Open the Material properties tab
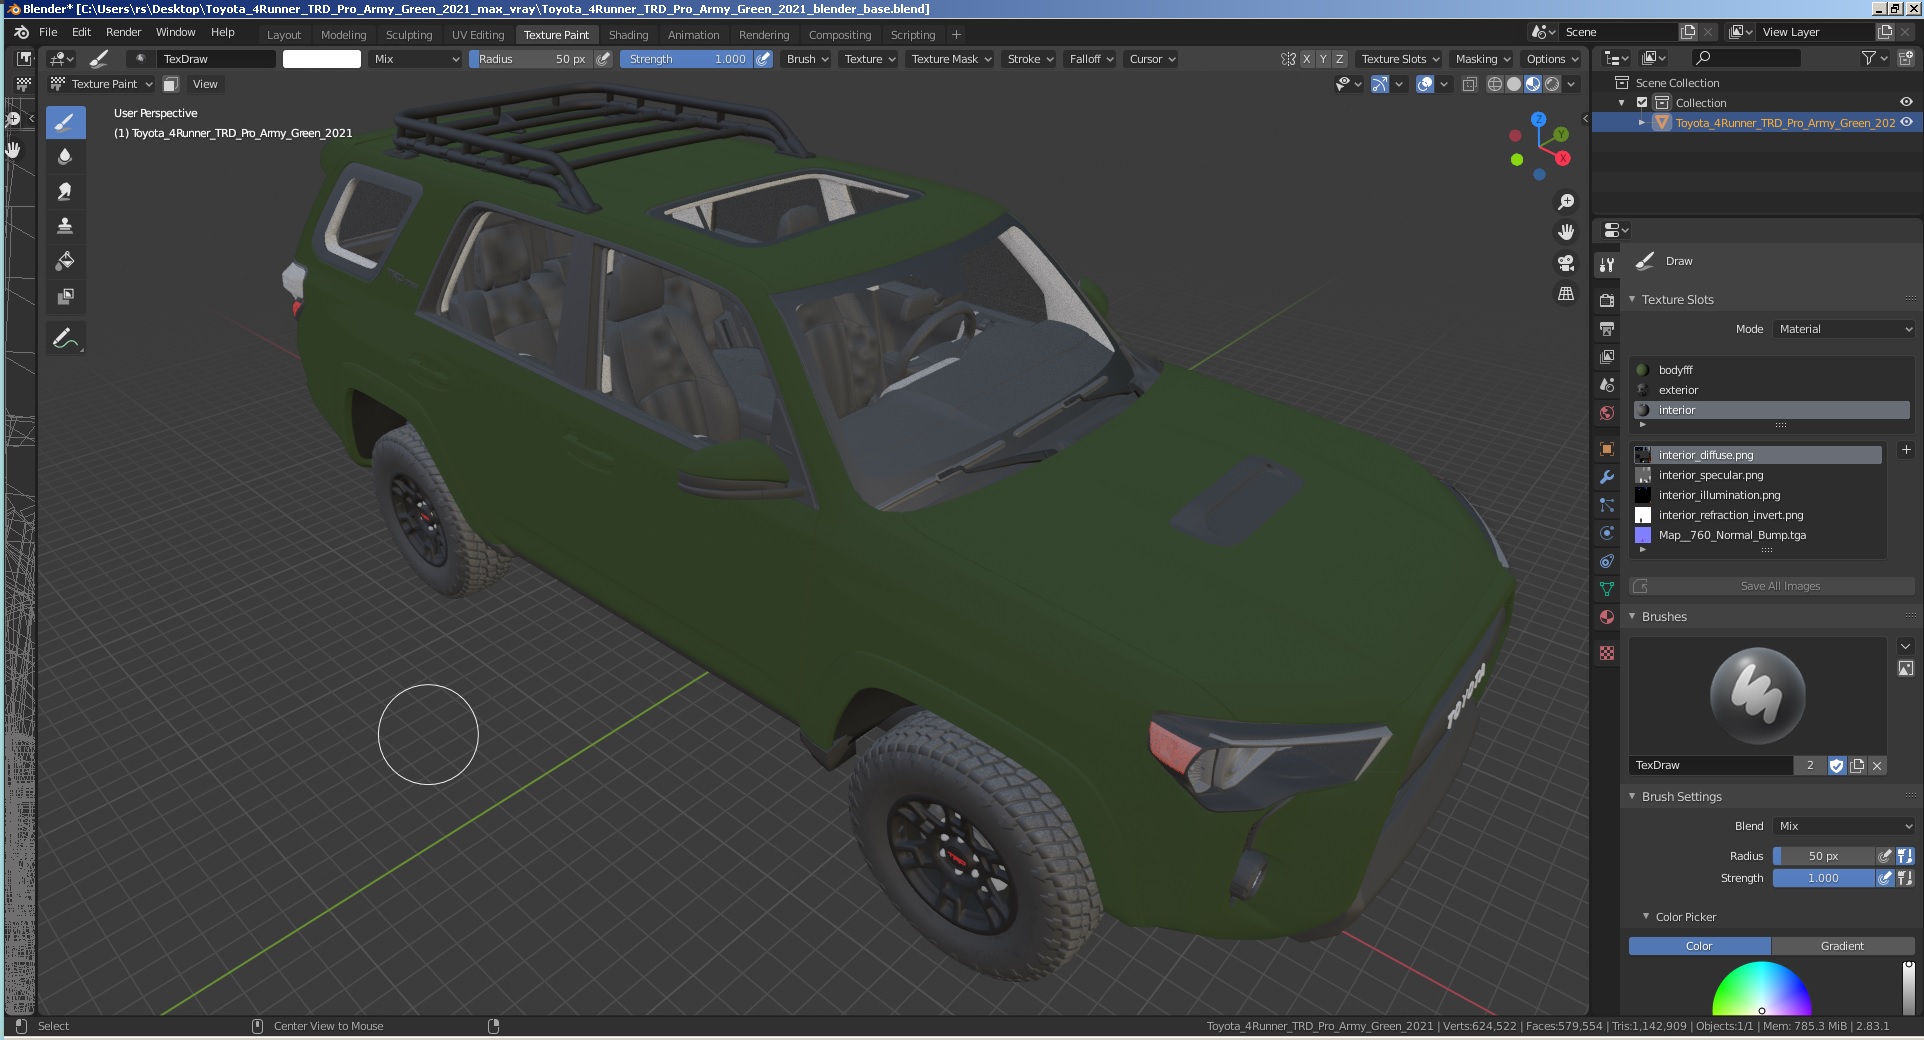This screenshot has width=1924, height=1040. click(1607, 617)
